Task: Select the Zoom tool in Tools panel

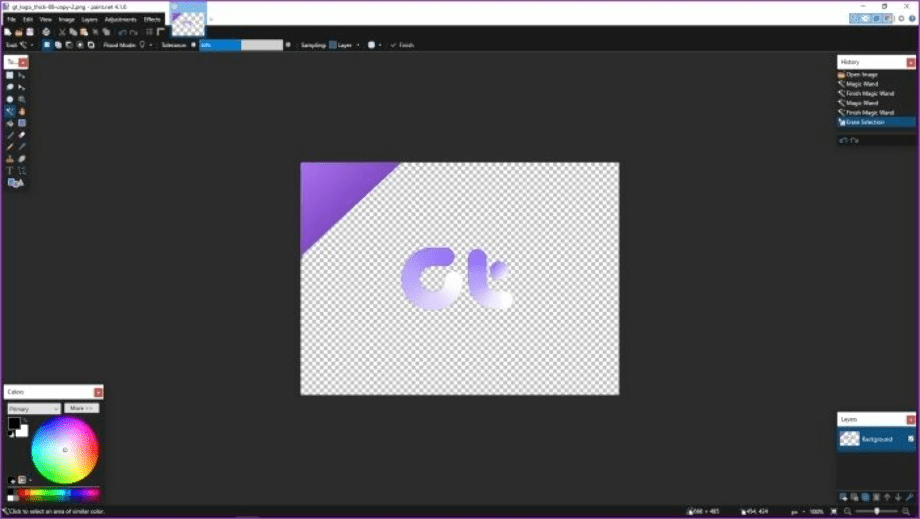Action: pyautogui.click(x=22, y=99)
